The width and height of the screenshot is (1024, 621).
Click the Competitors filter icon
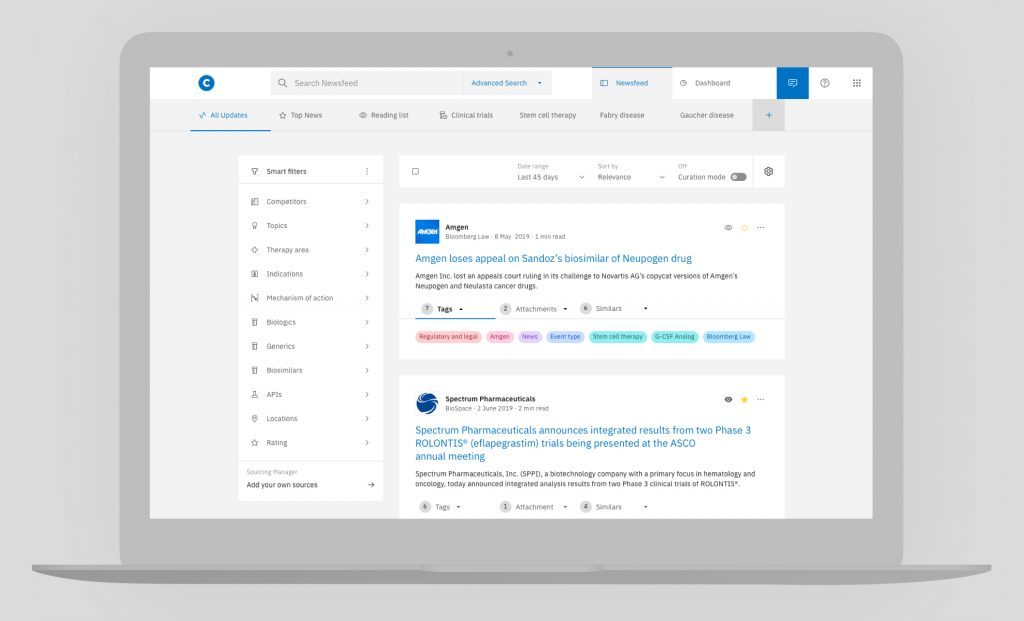click(255, 202)
